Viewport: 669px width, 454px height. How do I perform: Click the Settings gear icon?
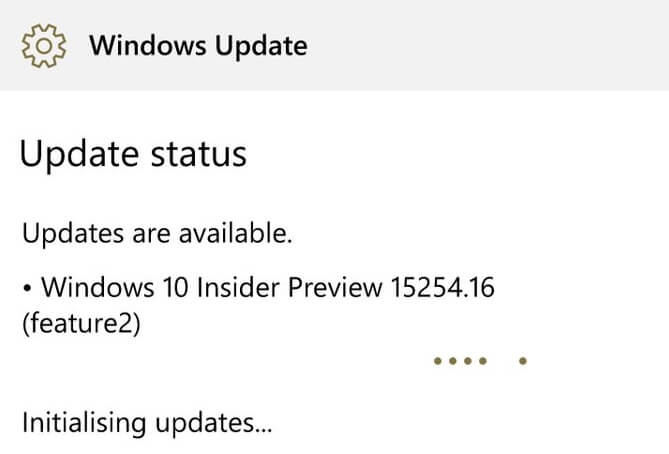44,46
